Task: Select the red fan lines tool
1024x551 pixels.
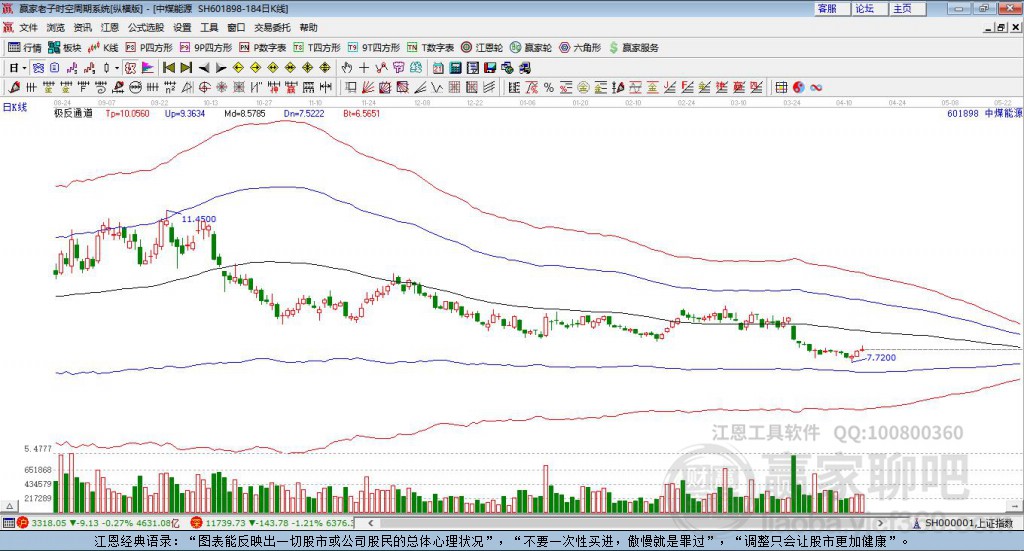Action: click(x=368, y=87)
